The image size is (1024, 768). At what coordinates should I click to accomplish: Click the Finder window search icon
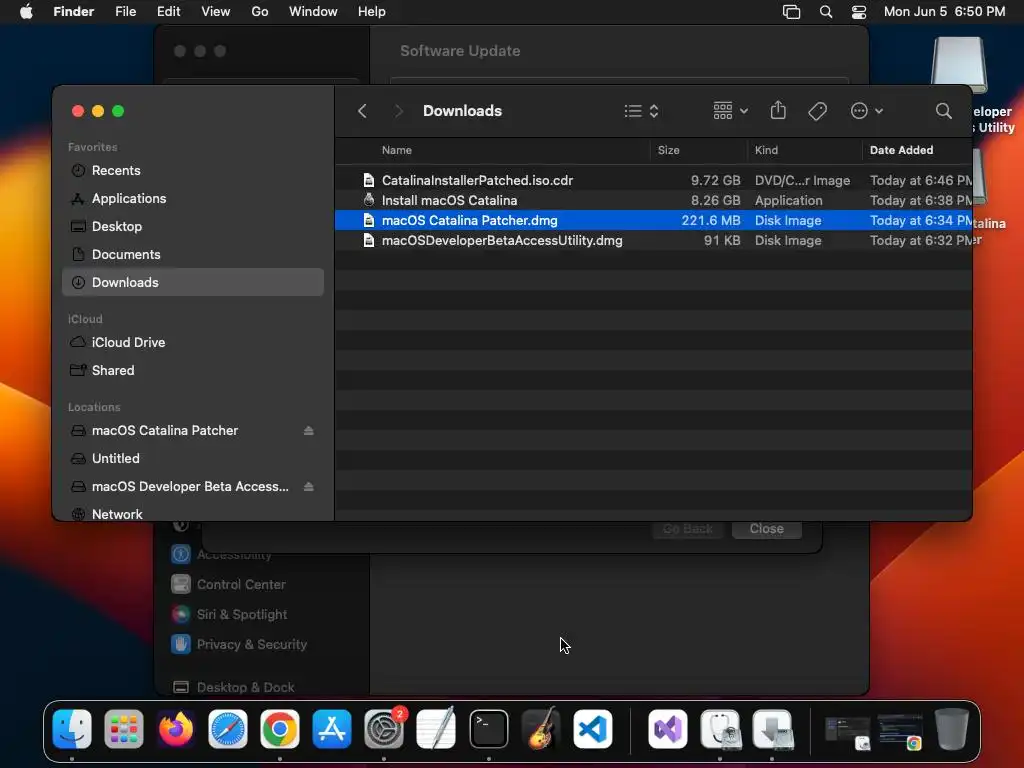tap(943, 111)
